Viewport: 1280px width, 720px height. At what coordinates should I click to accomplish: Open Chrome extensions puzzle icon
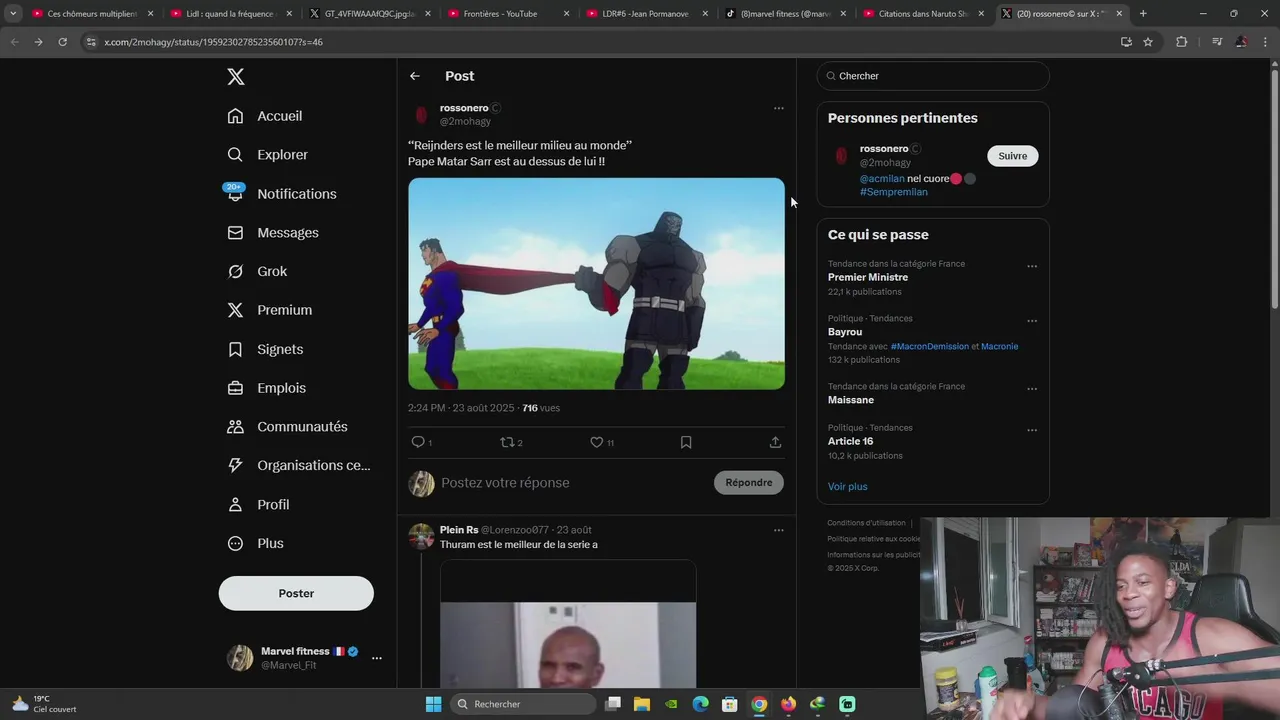(1181, 42)
